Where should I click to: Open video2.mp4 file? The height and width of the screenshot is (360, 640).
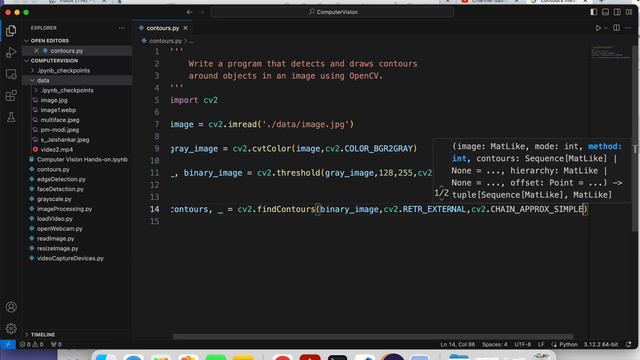[56, 149]
